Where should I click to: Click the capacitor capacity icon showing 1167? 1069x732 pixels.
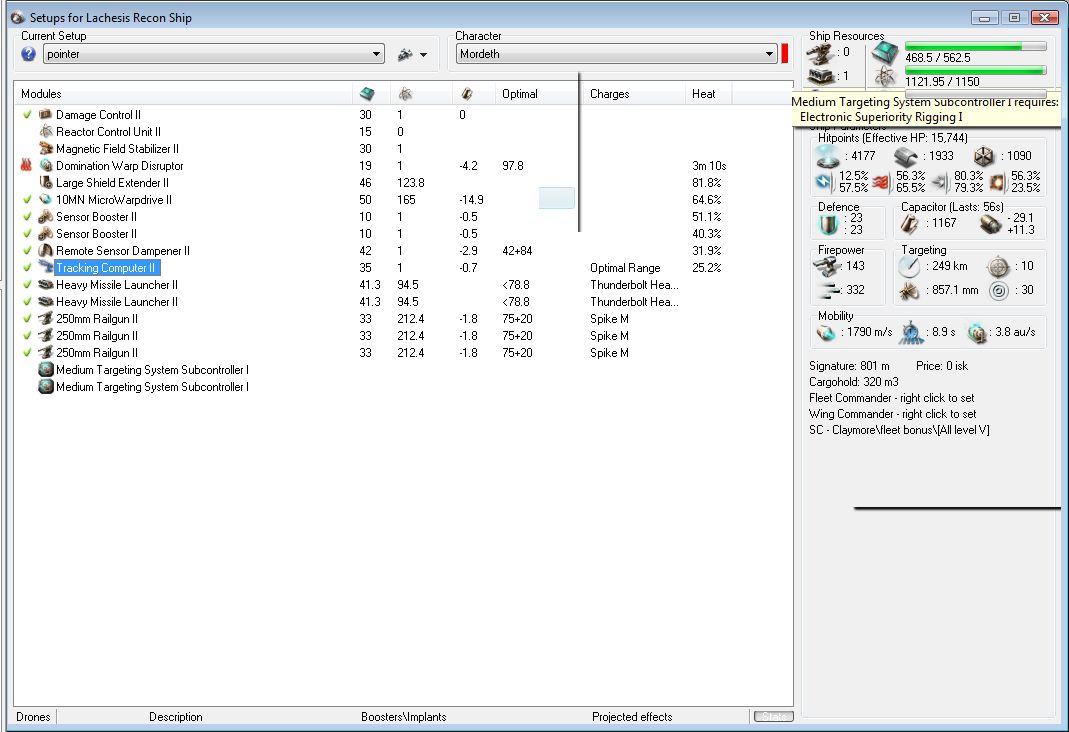click(x=909, y=224)
